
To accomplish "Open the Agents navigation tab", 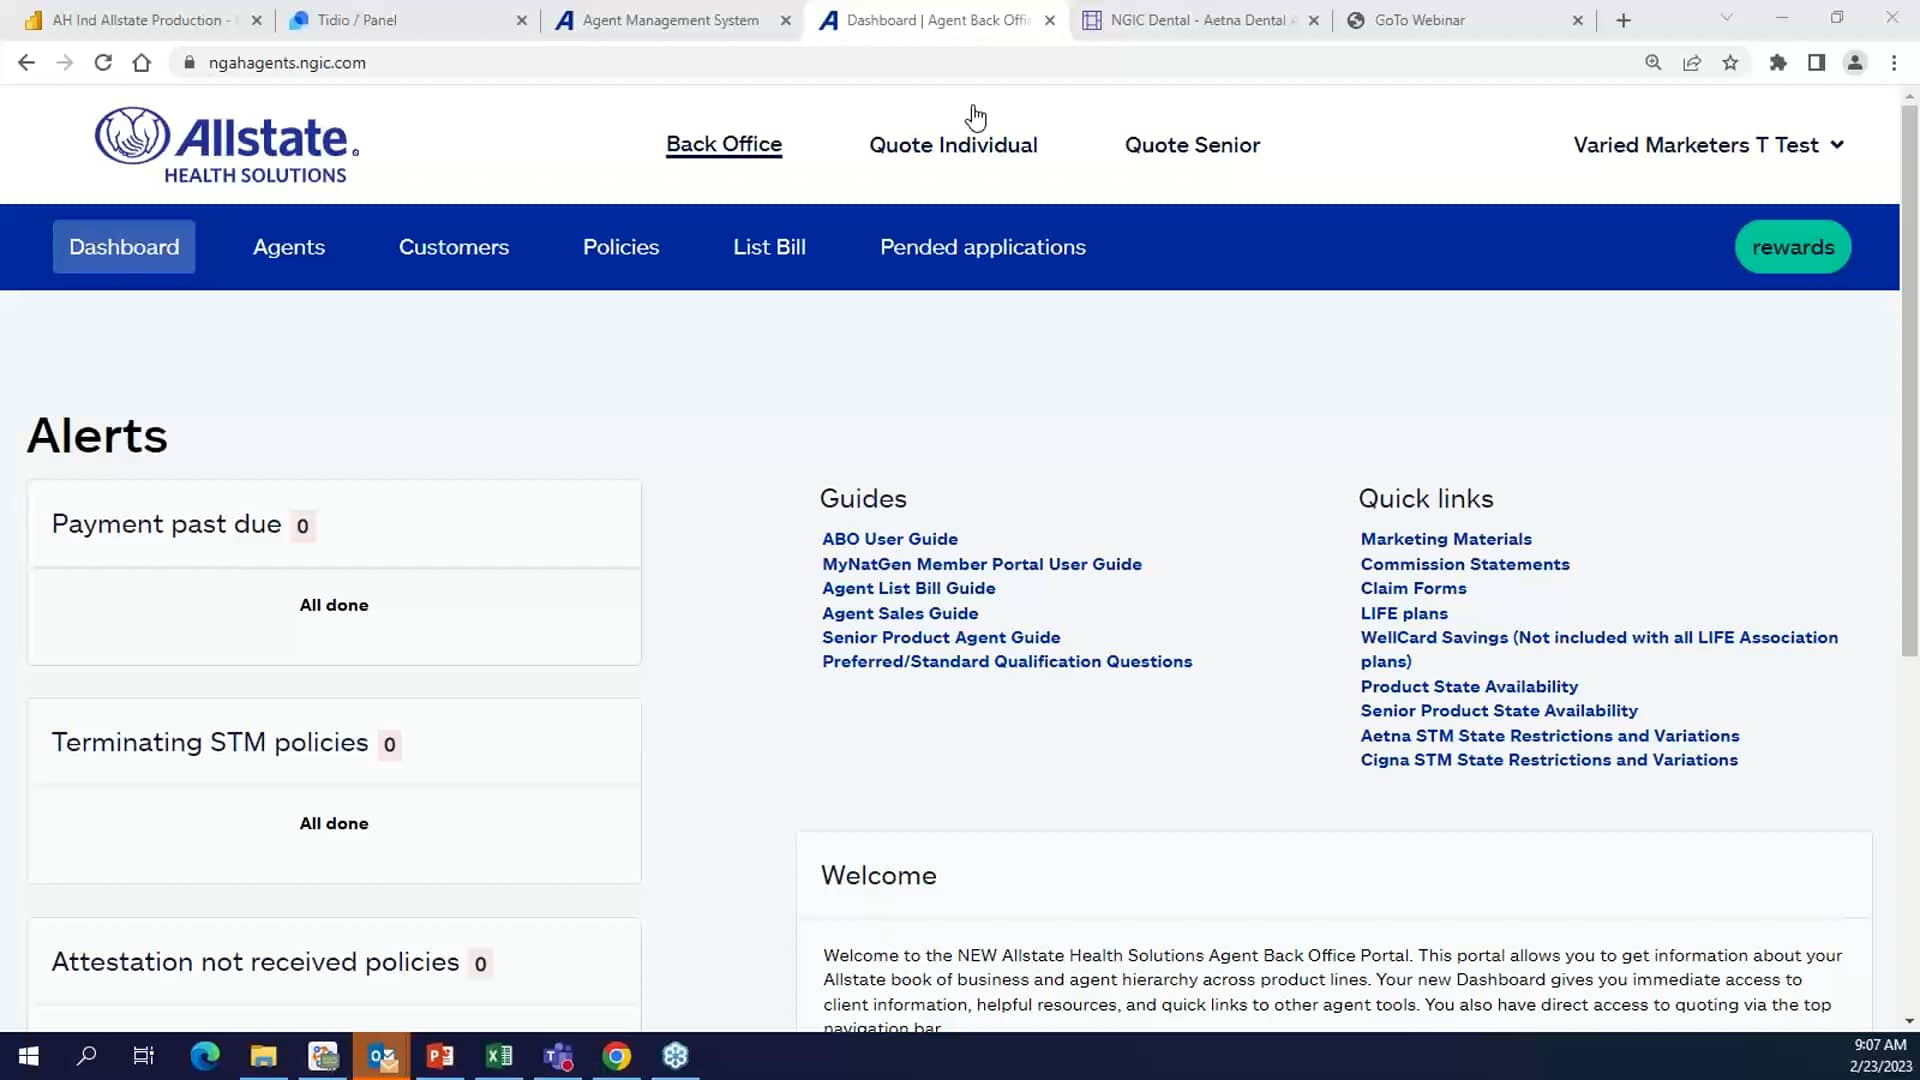I will click(x=288, y=247).
